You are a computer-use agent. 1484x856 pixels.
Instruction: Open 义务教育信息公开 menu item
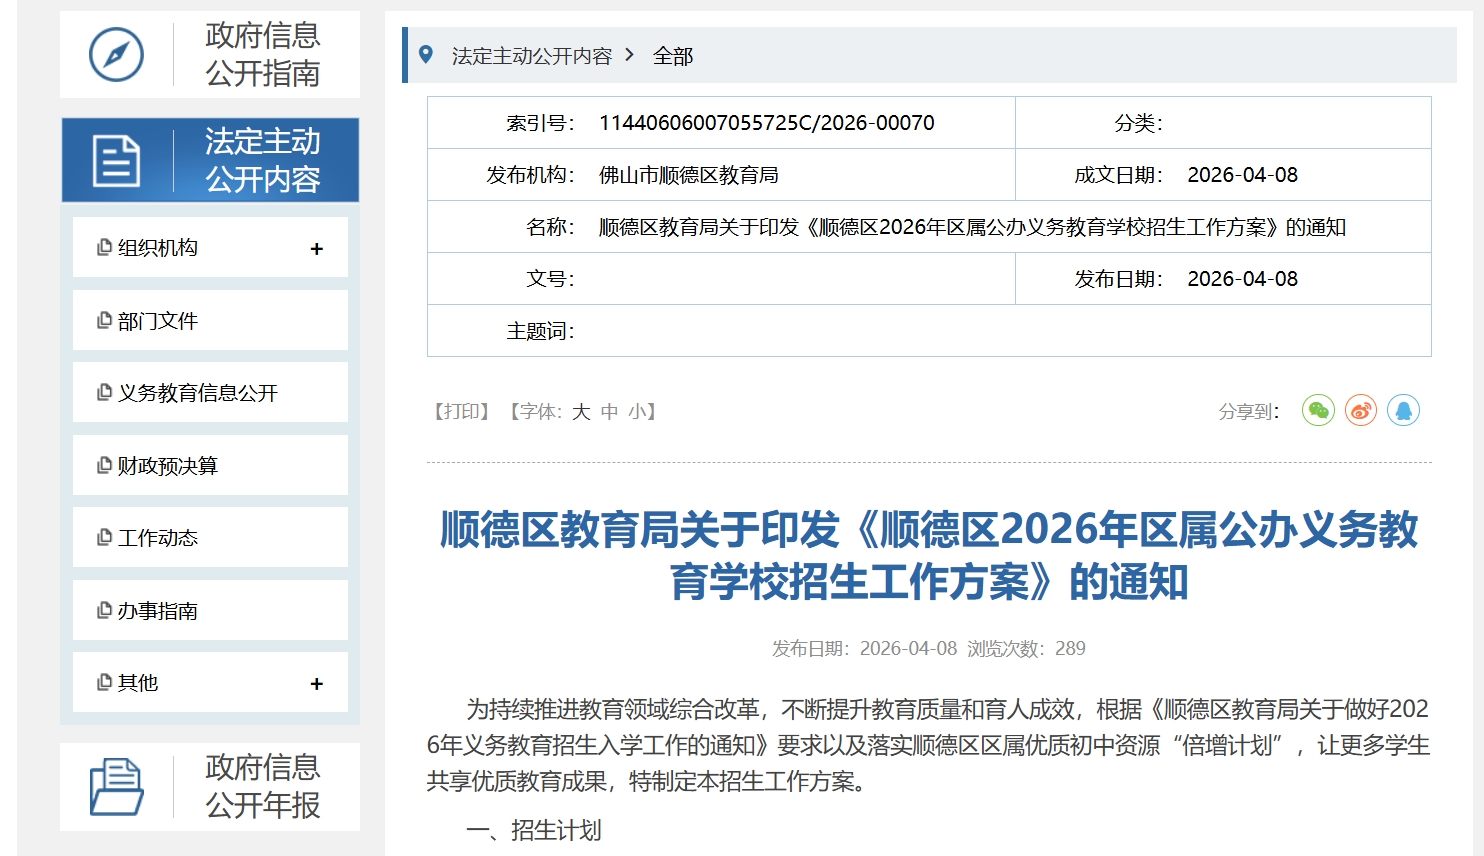coord(197,393)
